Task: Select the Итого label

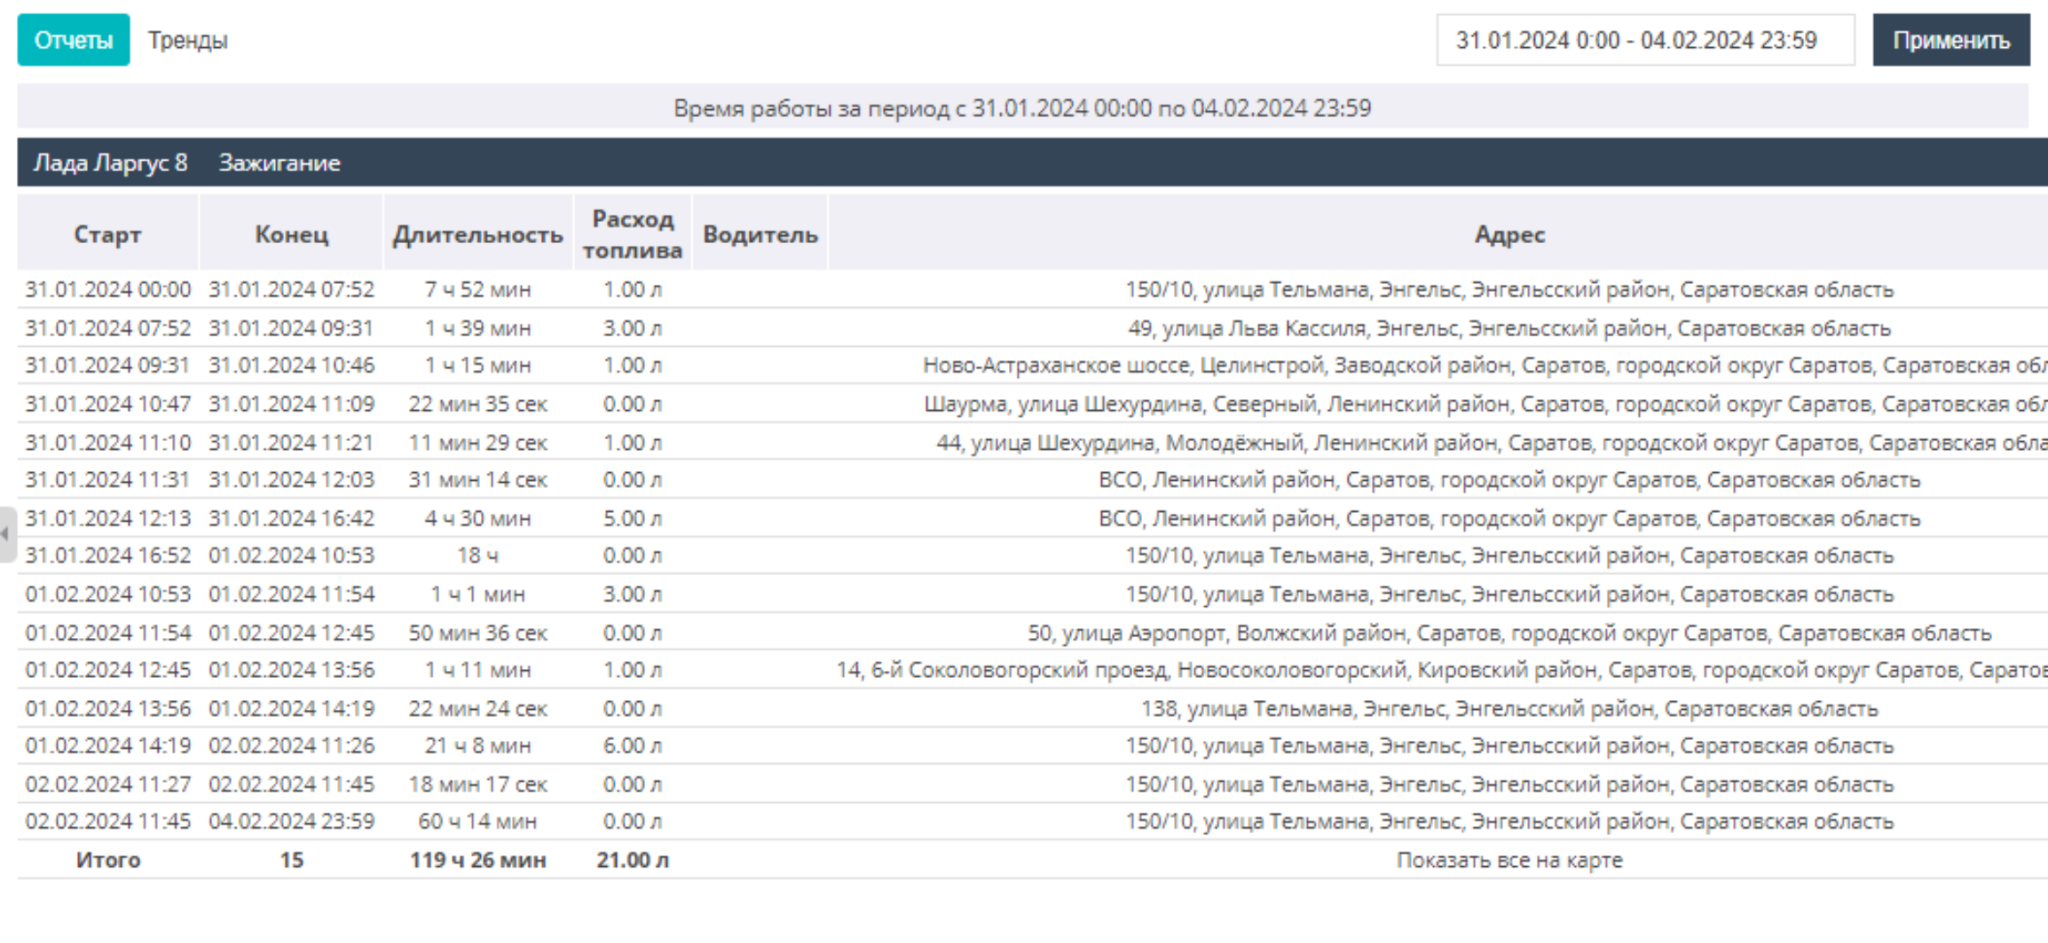Action: coord(108,860)
